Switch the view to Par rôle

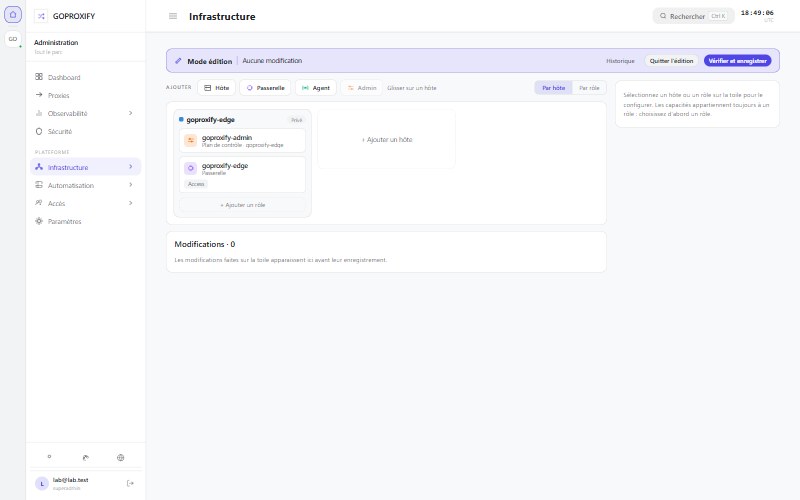coord(589,88)
